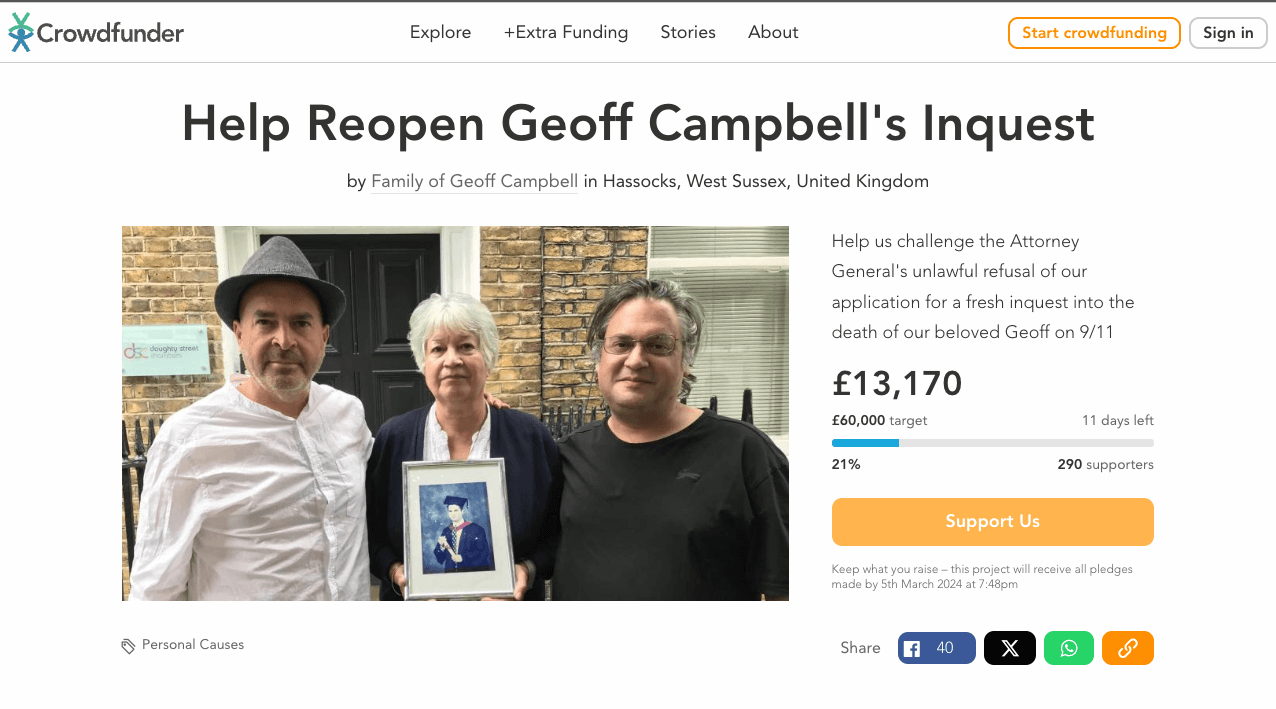Click the Sign in button
The width and height of the screenshot is (1276, 709).
click(1228, 33)
